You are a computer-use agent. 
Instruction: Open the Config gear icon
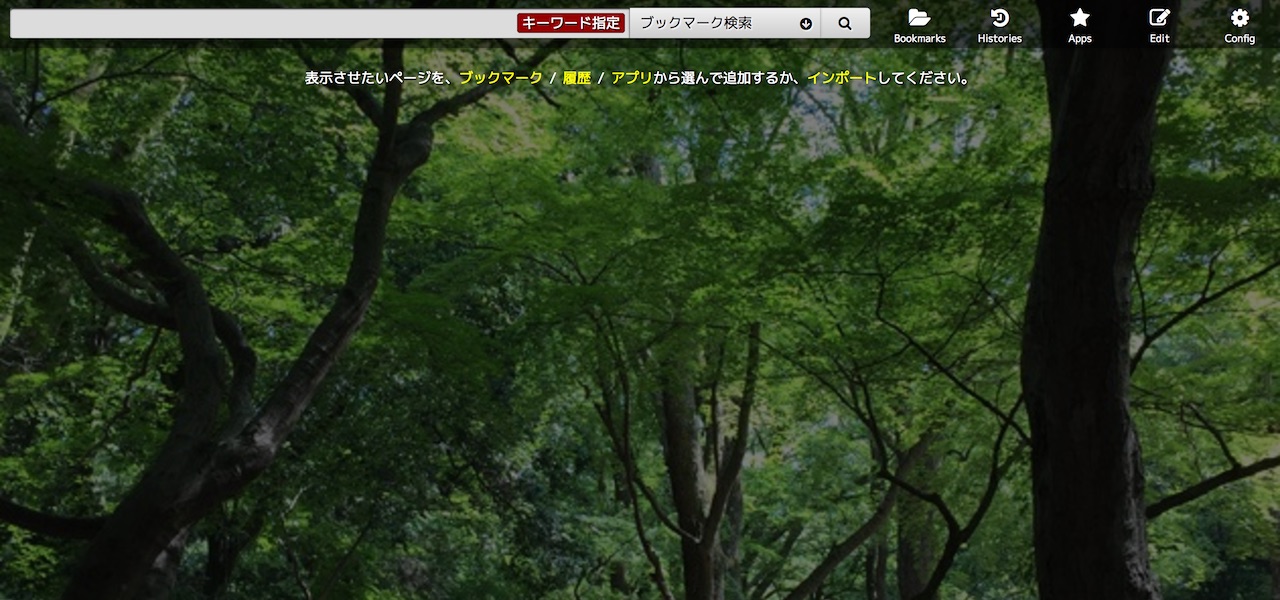[x=1239, y=18]
